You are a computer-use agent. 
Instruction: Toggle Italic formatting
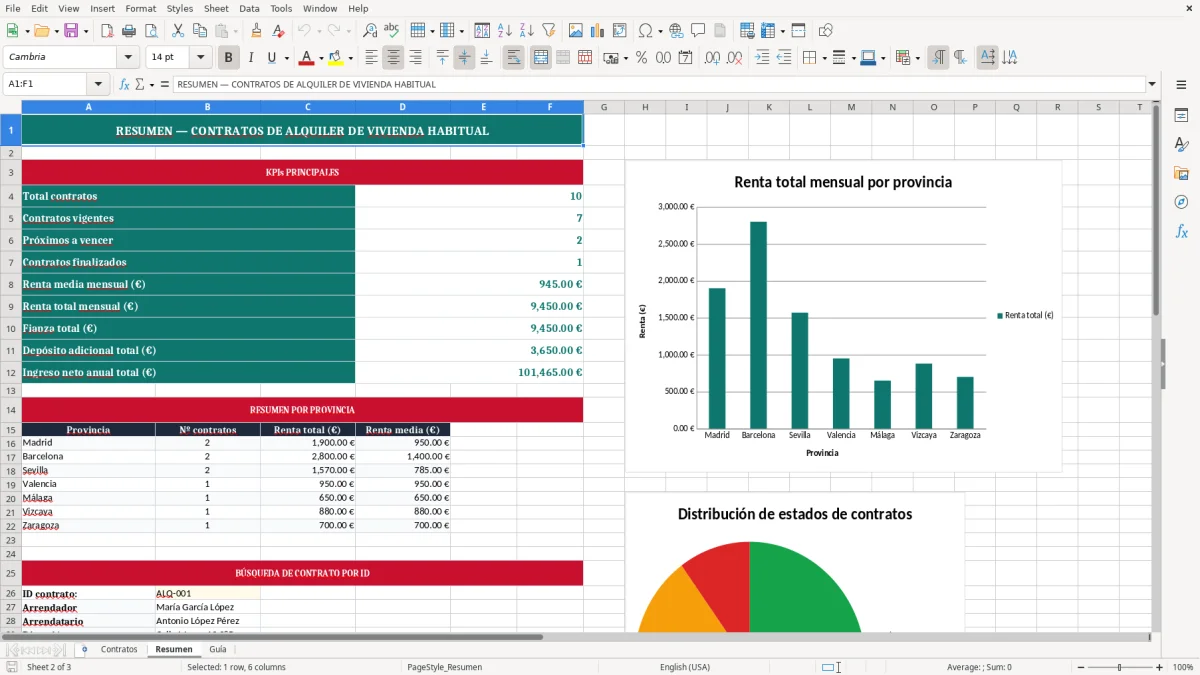tap(250, 58)
